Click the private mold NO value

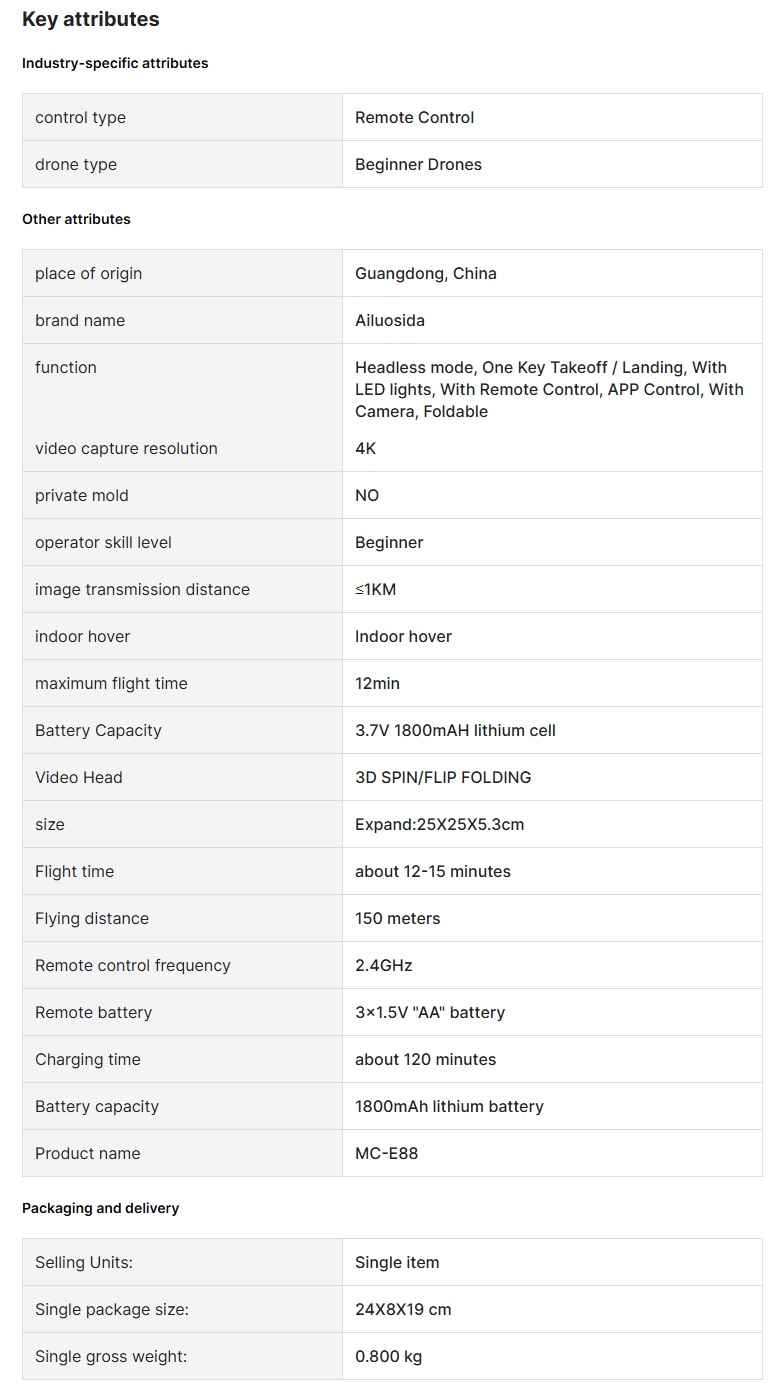click(x=367, y=495)
